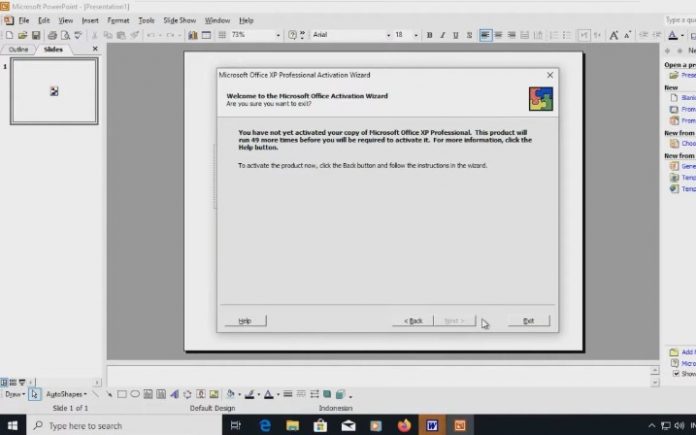Open the Insert menu
696x435 pixels.
90,20
